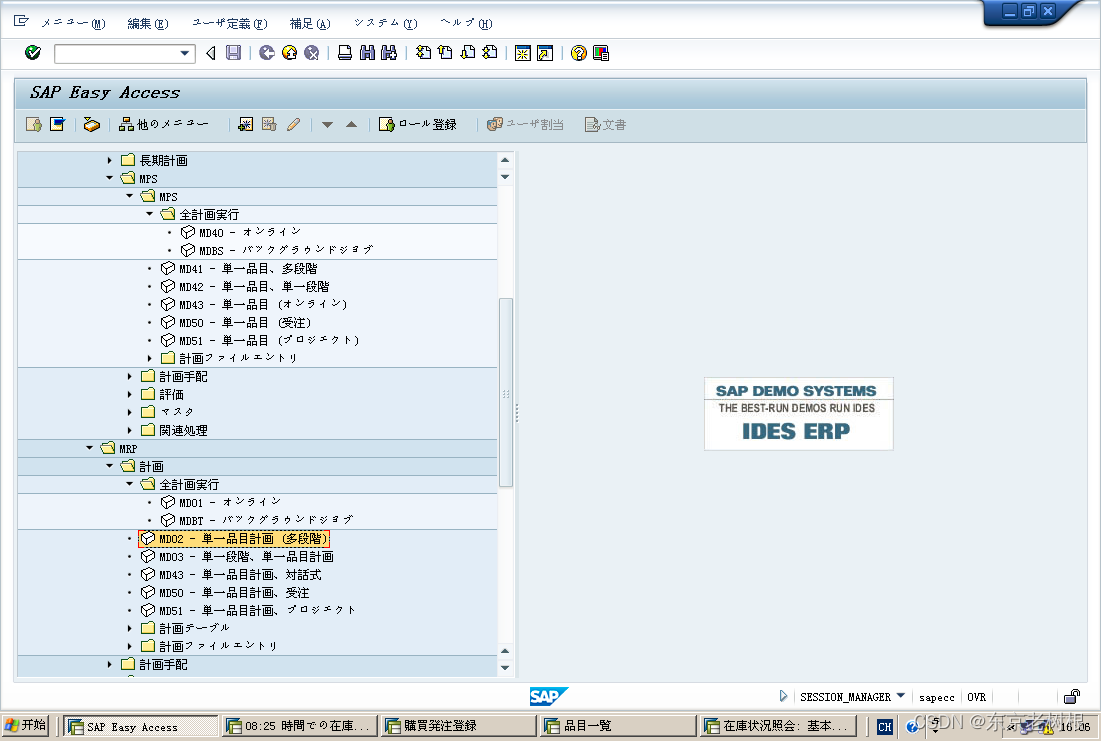1101x741 pixels.
Task: Select MD02 - 単一品目計画 (多段階) transaction
Action: [234, 539]
